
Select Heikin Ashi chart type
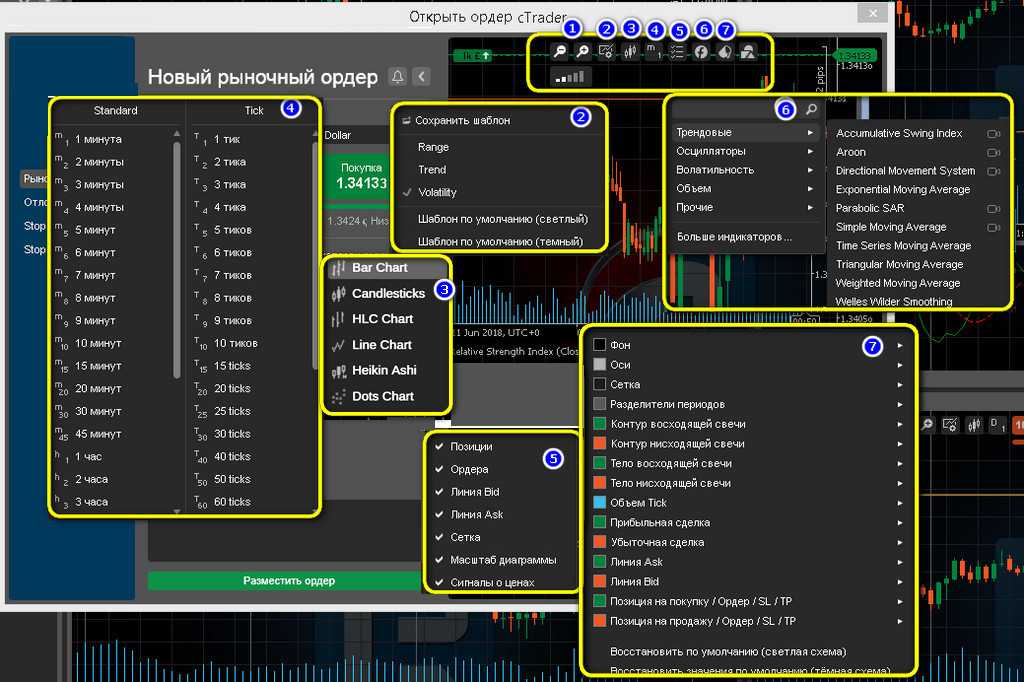point(384,370)
